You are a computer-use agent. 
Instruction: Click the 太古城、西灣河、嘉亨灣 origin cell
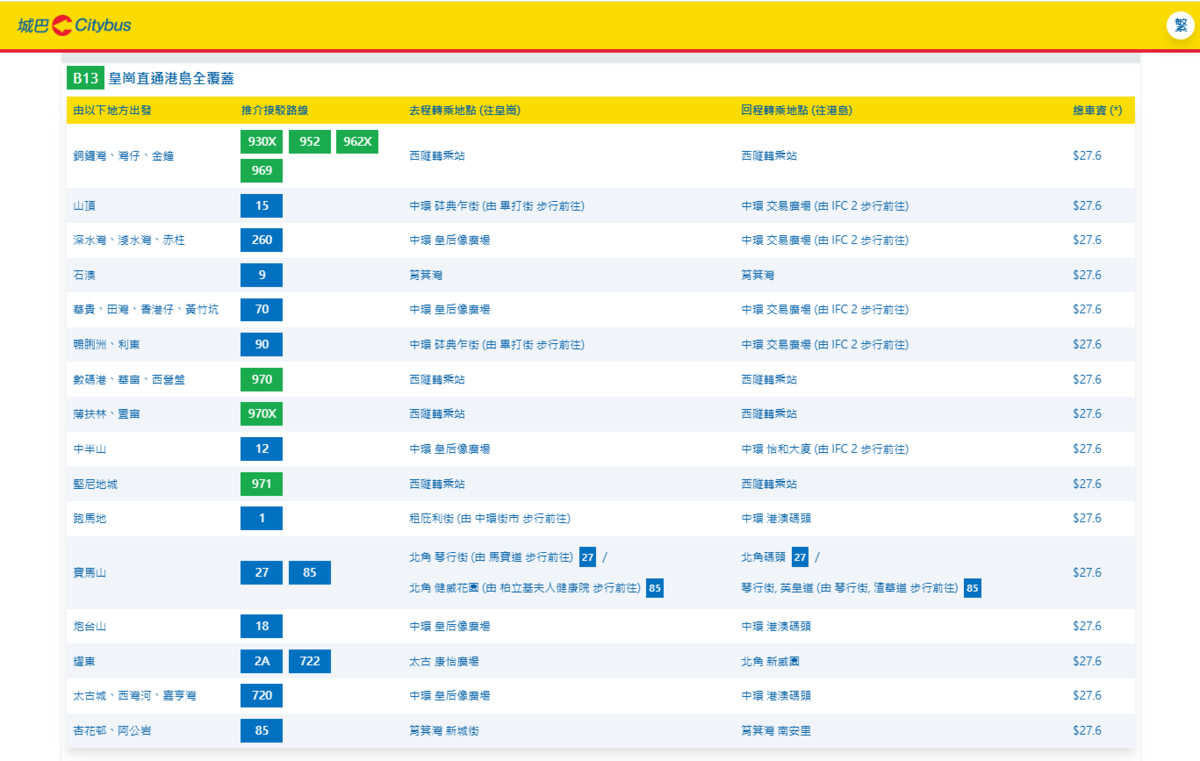click(x=135, y=696)
